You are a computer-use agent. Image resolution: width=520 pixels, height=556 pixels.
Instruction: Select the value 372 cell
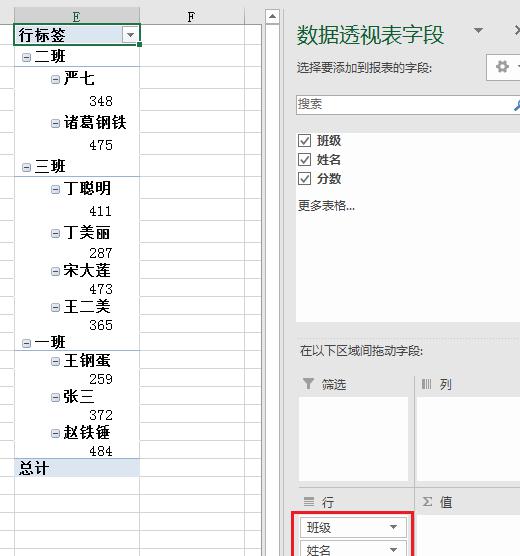(77, 414)
